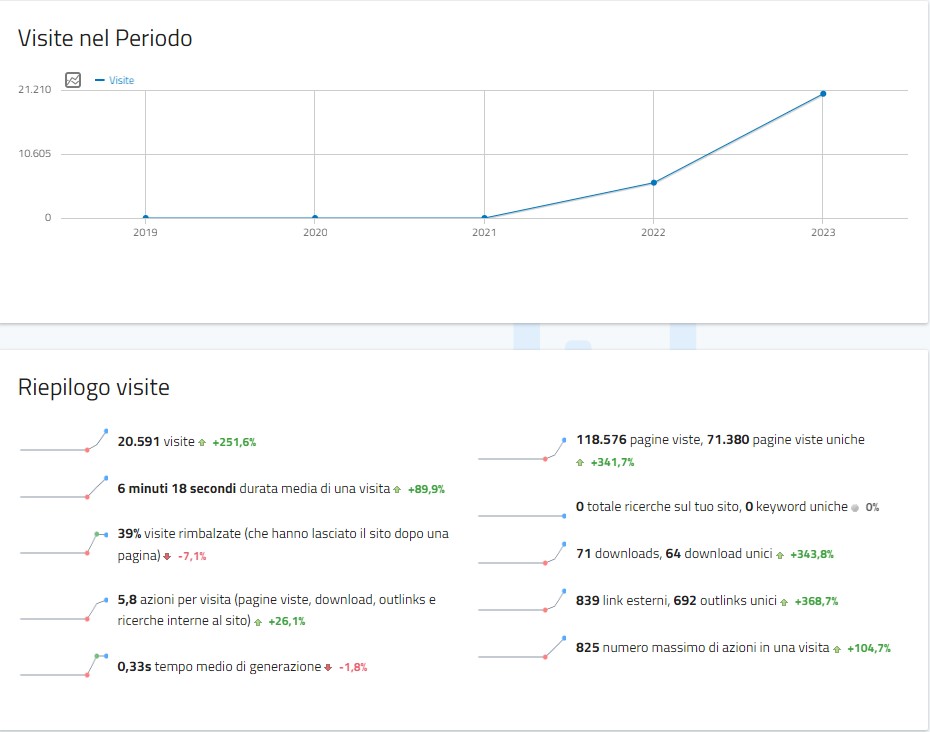Image resolution: width=930 pixels, height=732 pixels.
Task: Select the visite rimbalzate sparkline
Action: point(64,543)
